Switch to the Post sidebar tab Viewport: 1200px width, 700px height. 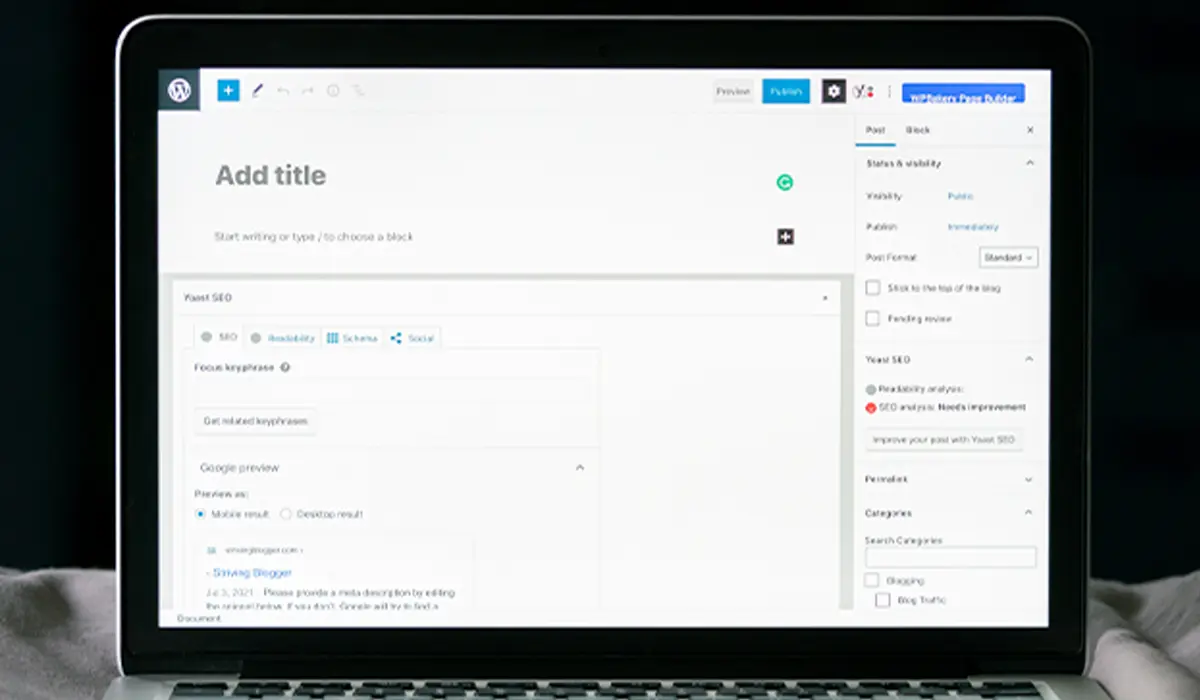tap(875, 130)
